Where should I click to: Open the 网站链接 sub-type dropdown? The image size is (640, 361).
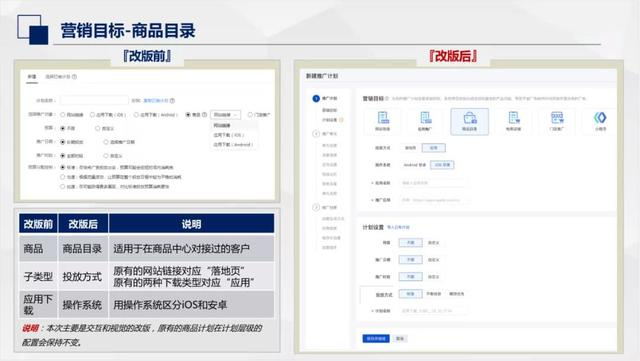(x=226, y=115)
